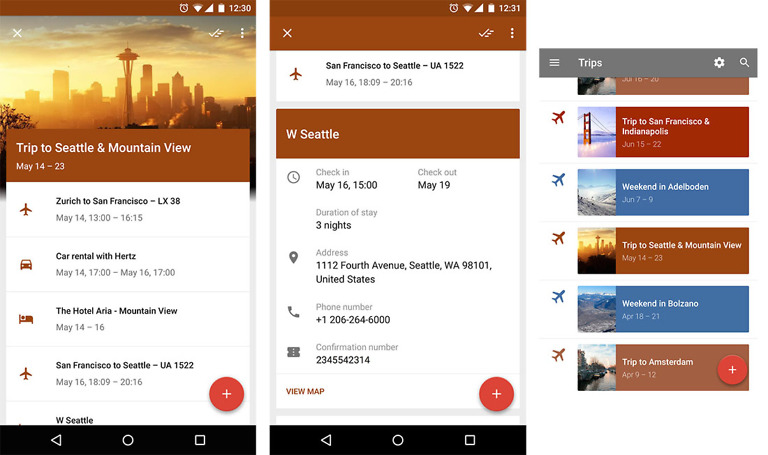768x455 pixels.
Task: Tap Android back button on Seattle trip list screen
Action: pos(56,440)
